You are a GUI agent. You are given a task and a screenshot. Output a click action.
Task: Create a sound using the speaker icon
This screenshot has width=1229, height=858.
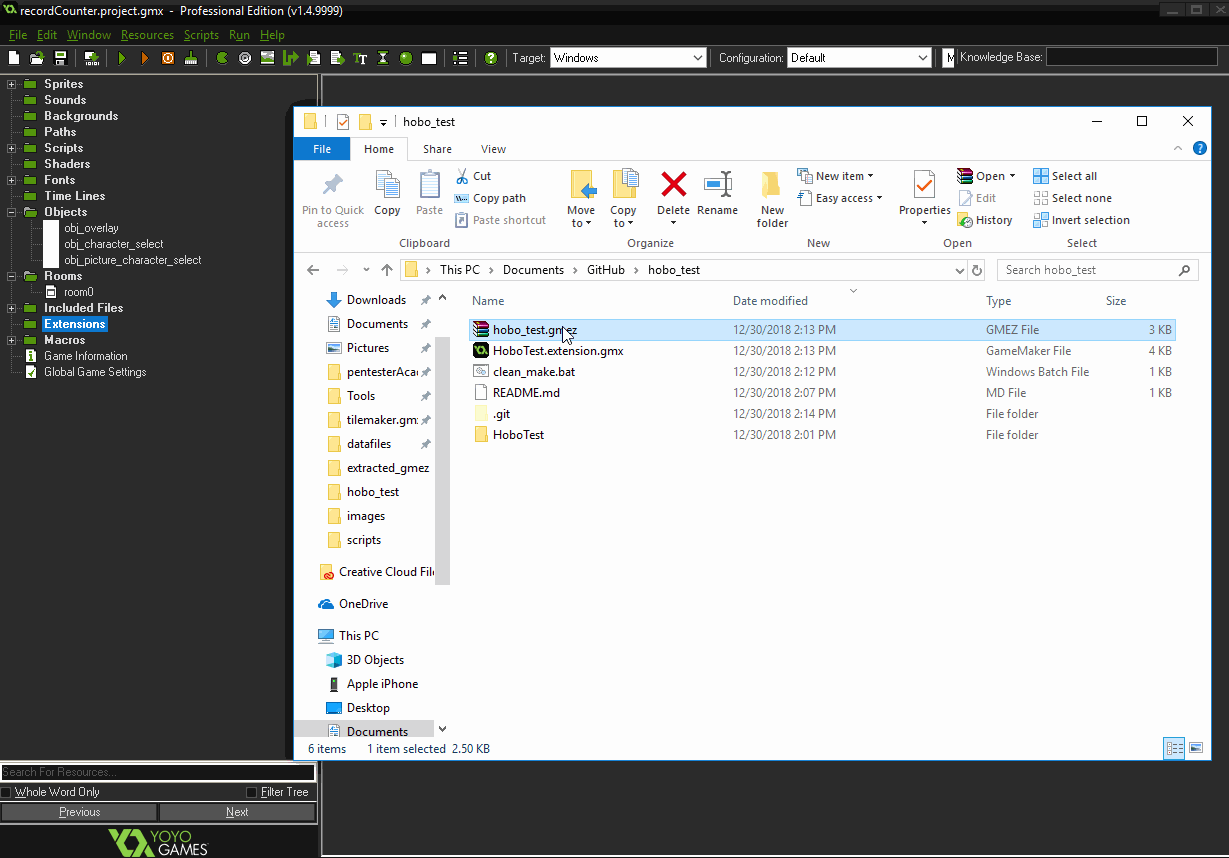coord(245,58)
